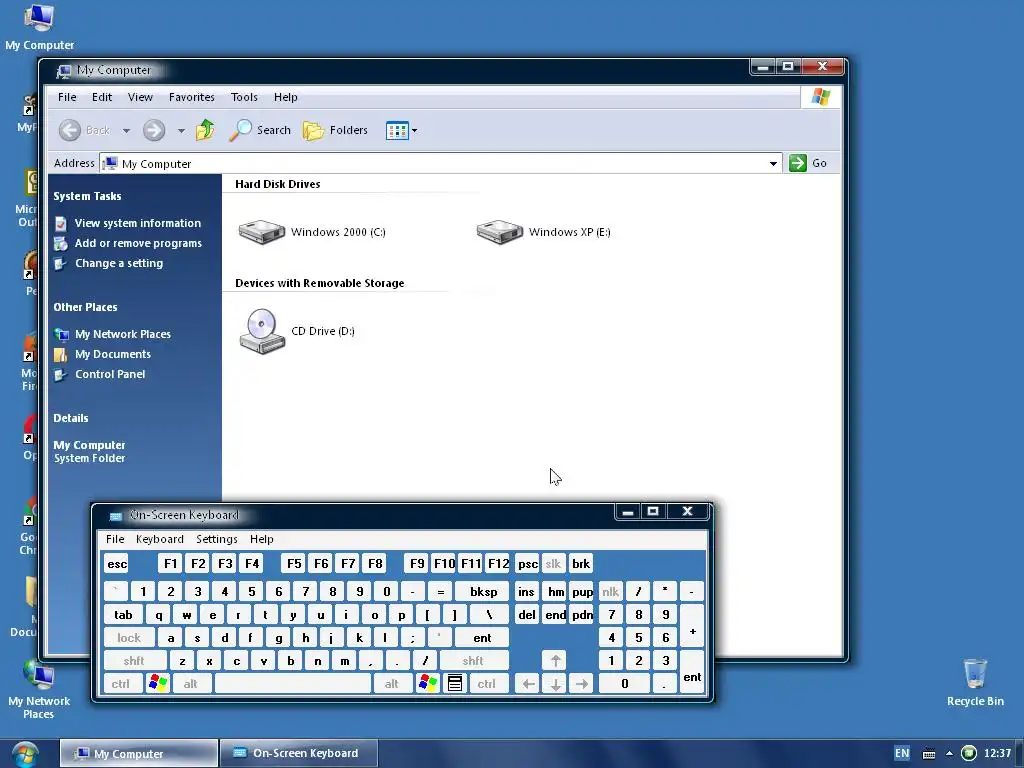Click the esc key on keyboard

[x=117, y=564]
